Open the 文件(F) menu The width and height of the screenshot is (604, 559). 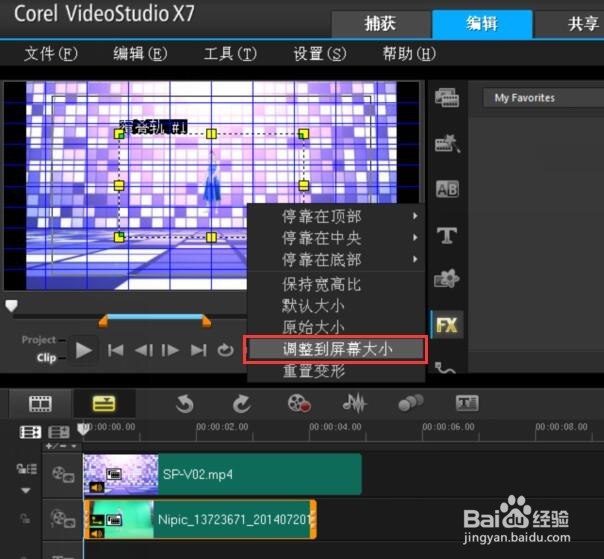click(51, 54)
